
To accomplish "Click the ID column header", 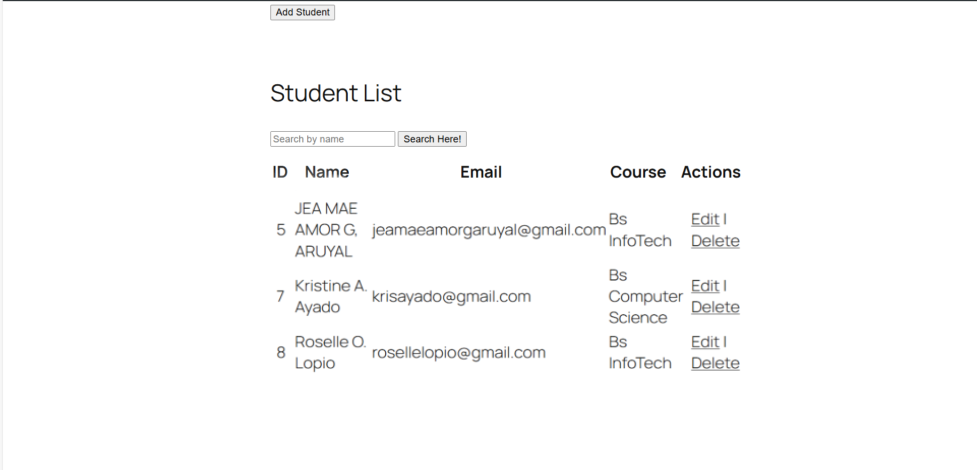I will (280, 172).
